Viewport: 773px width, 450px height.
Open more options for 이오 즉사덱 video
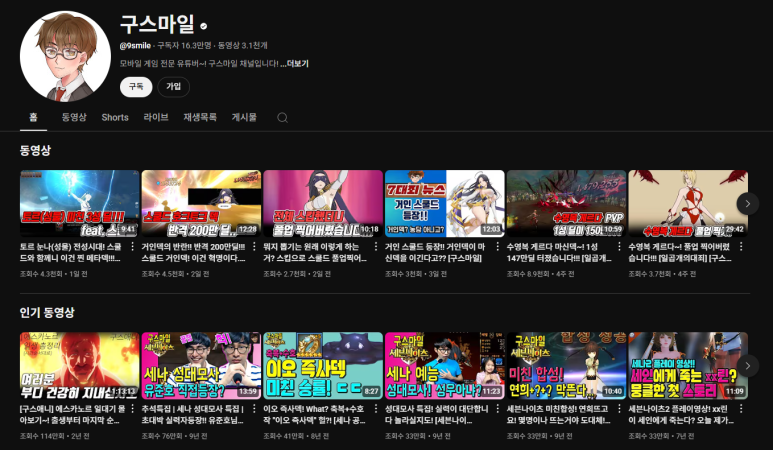(376, 409)
